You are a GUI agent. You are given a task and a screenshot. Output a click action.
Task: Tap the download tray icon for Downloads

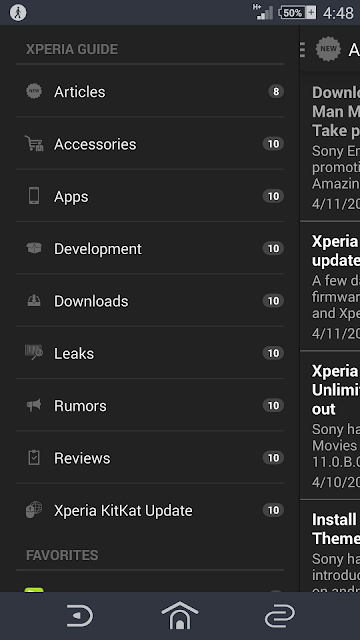(34, 301)
